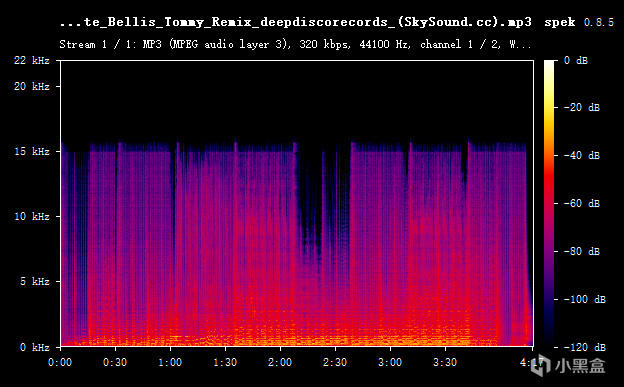Viewport: 624px width, 387px height.
Task: Click the 1:30 time axis label
Action: (225, 362)
